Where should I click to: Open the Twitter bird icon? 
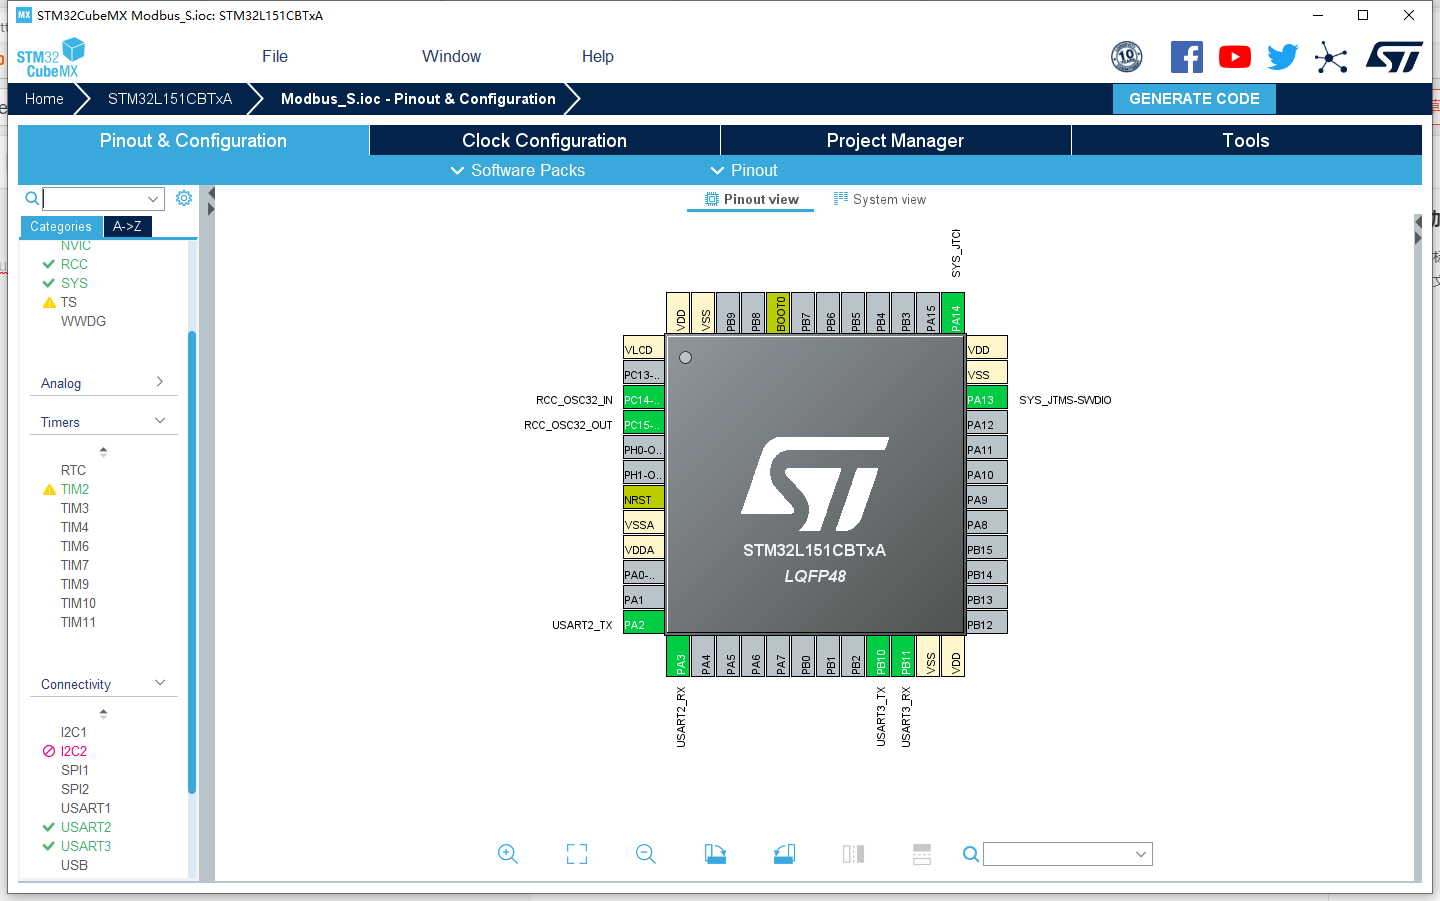coord(1283,57)
